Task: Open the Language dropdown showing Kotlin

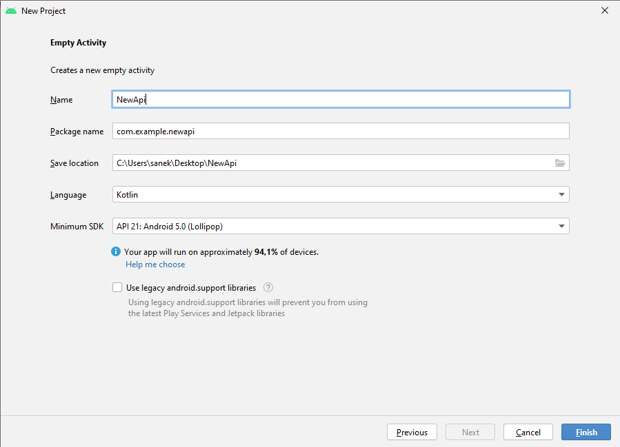Action: pyautogui.click(x=340, y=195)
